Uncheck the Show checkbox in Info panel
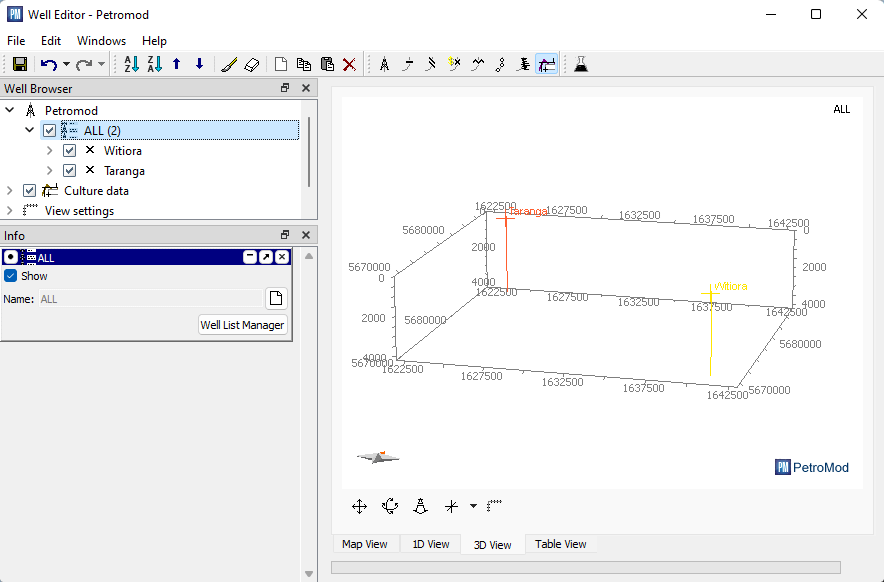This screenshot has width=884, height=582. tap(11, 276)
